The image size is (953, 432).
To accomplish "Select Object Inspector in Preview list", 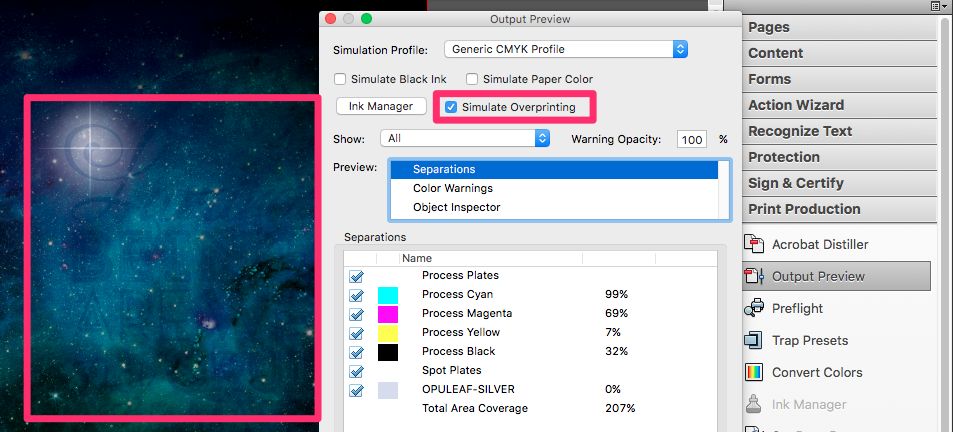I will pos(455,207).
